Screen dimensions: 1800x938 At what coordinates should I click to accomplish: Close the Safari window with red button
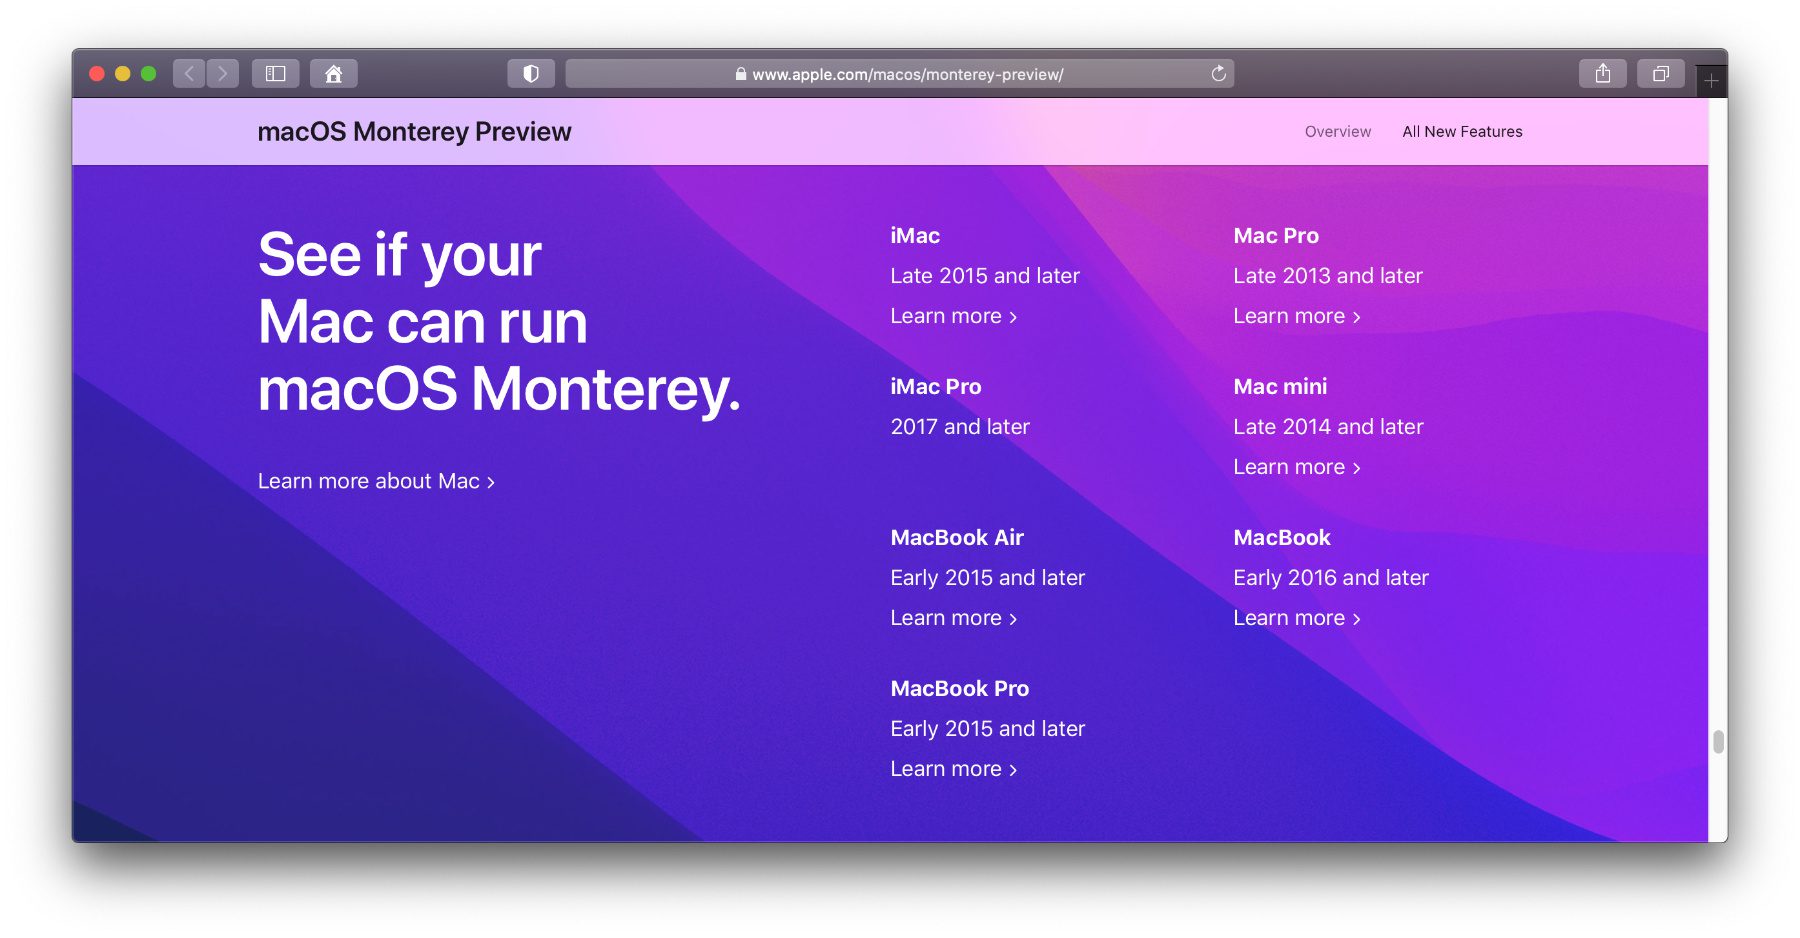click(97, 74)
